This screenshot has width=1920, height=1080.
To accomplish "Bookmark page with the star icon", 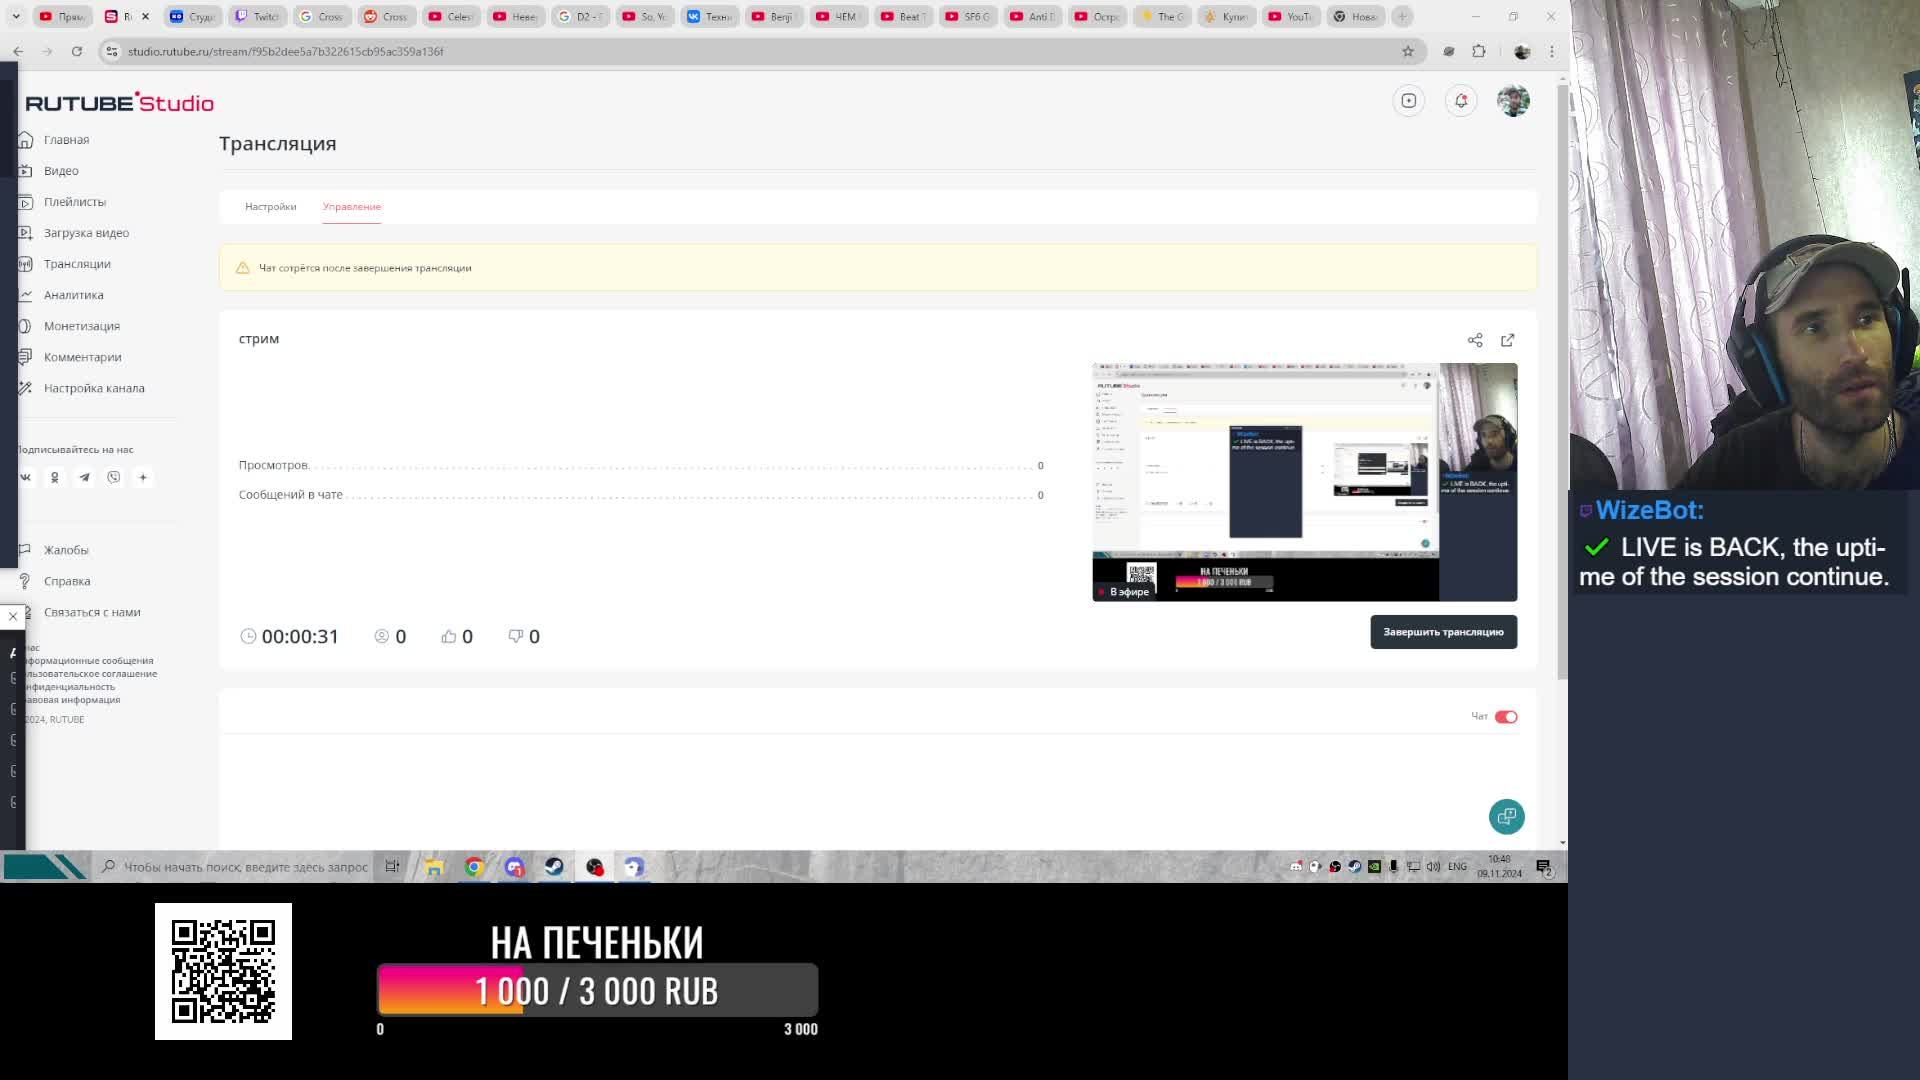I will point(1408,51).
